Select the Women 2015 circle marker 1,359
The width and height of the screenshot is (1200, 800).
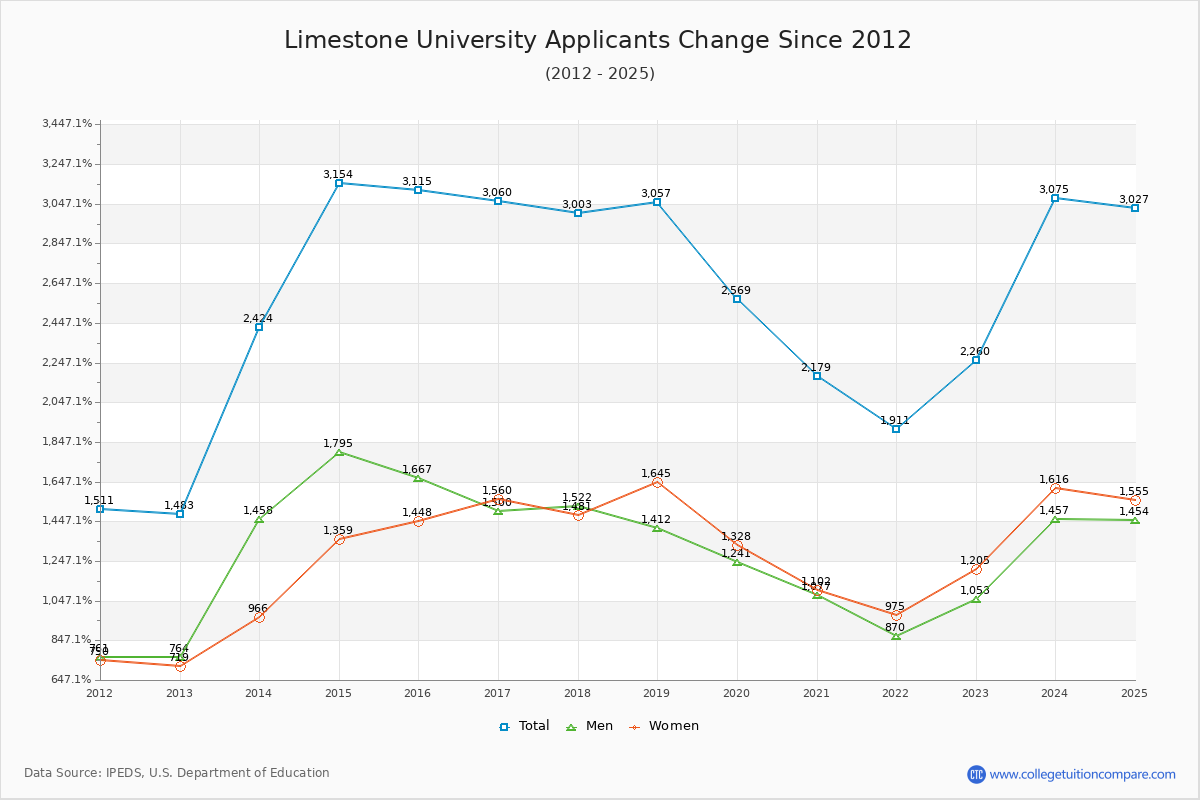tap(339, 539)
